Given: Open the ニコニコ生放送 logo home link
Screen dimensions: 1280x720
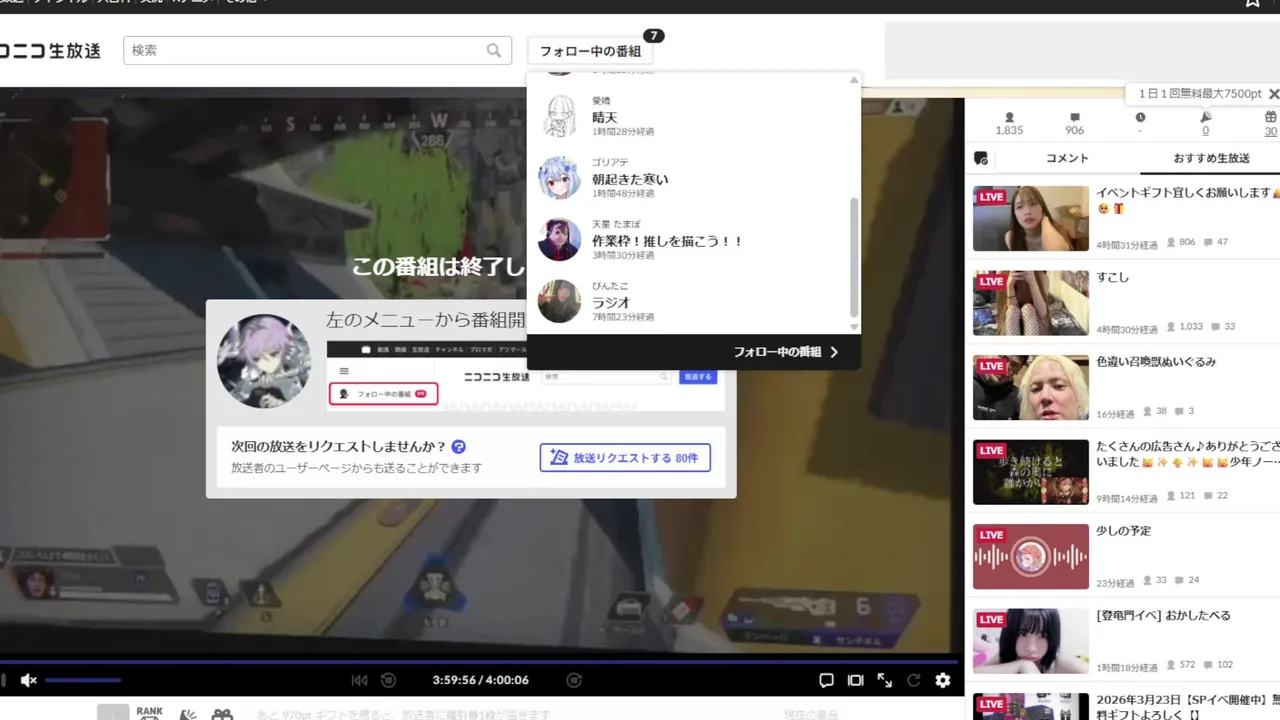Looking at the screenshot, I should [x=50, y=51].
